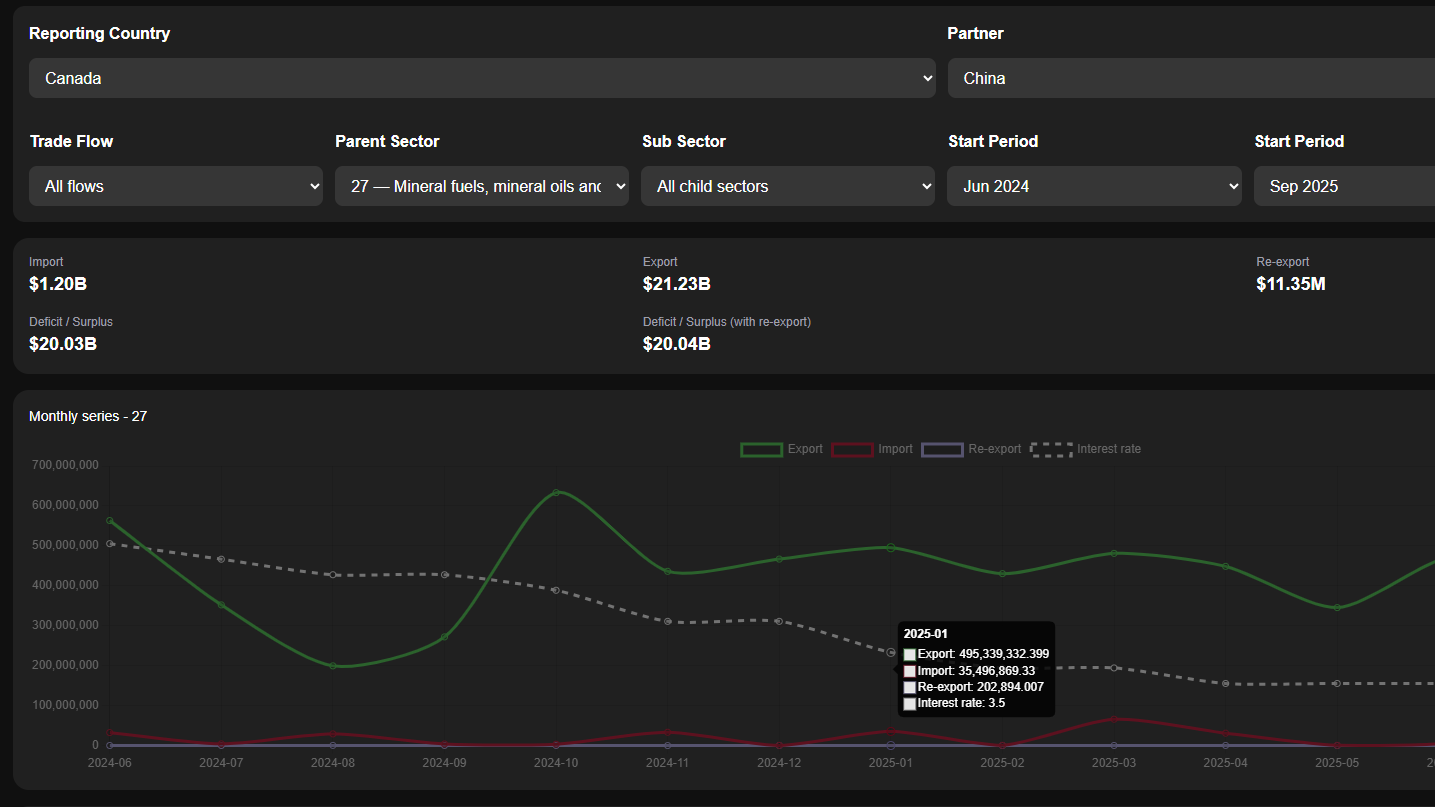This screenshot has width=1435, height=807.
Task: Click the Export $21.23B summary value
Action: tap(677, 283)
